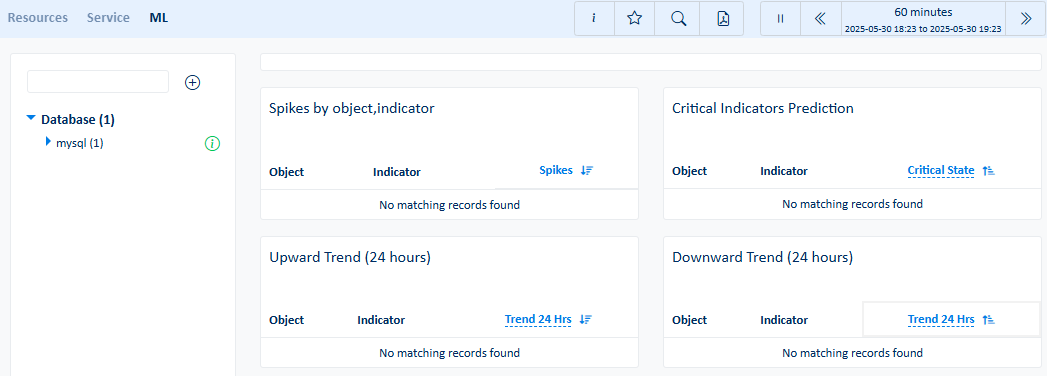This screenshot has width=1047, height=376.
Task: Click Upward Trend's descending sort icon
Action: point(586,319)
